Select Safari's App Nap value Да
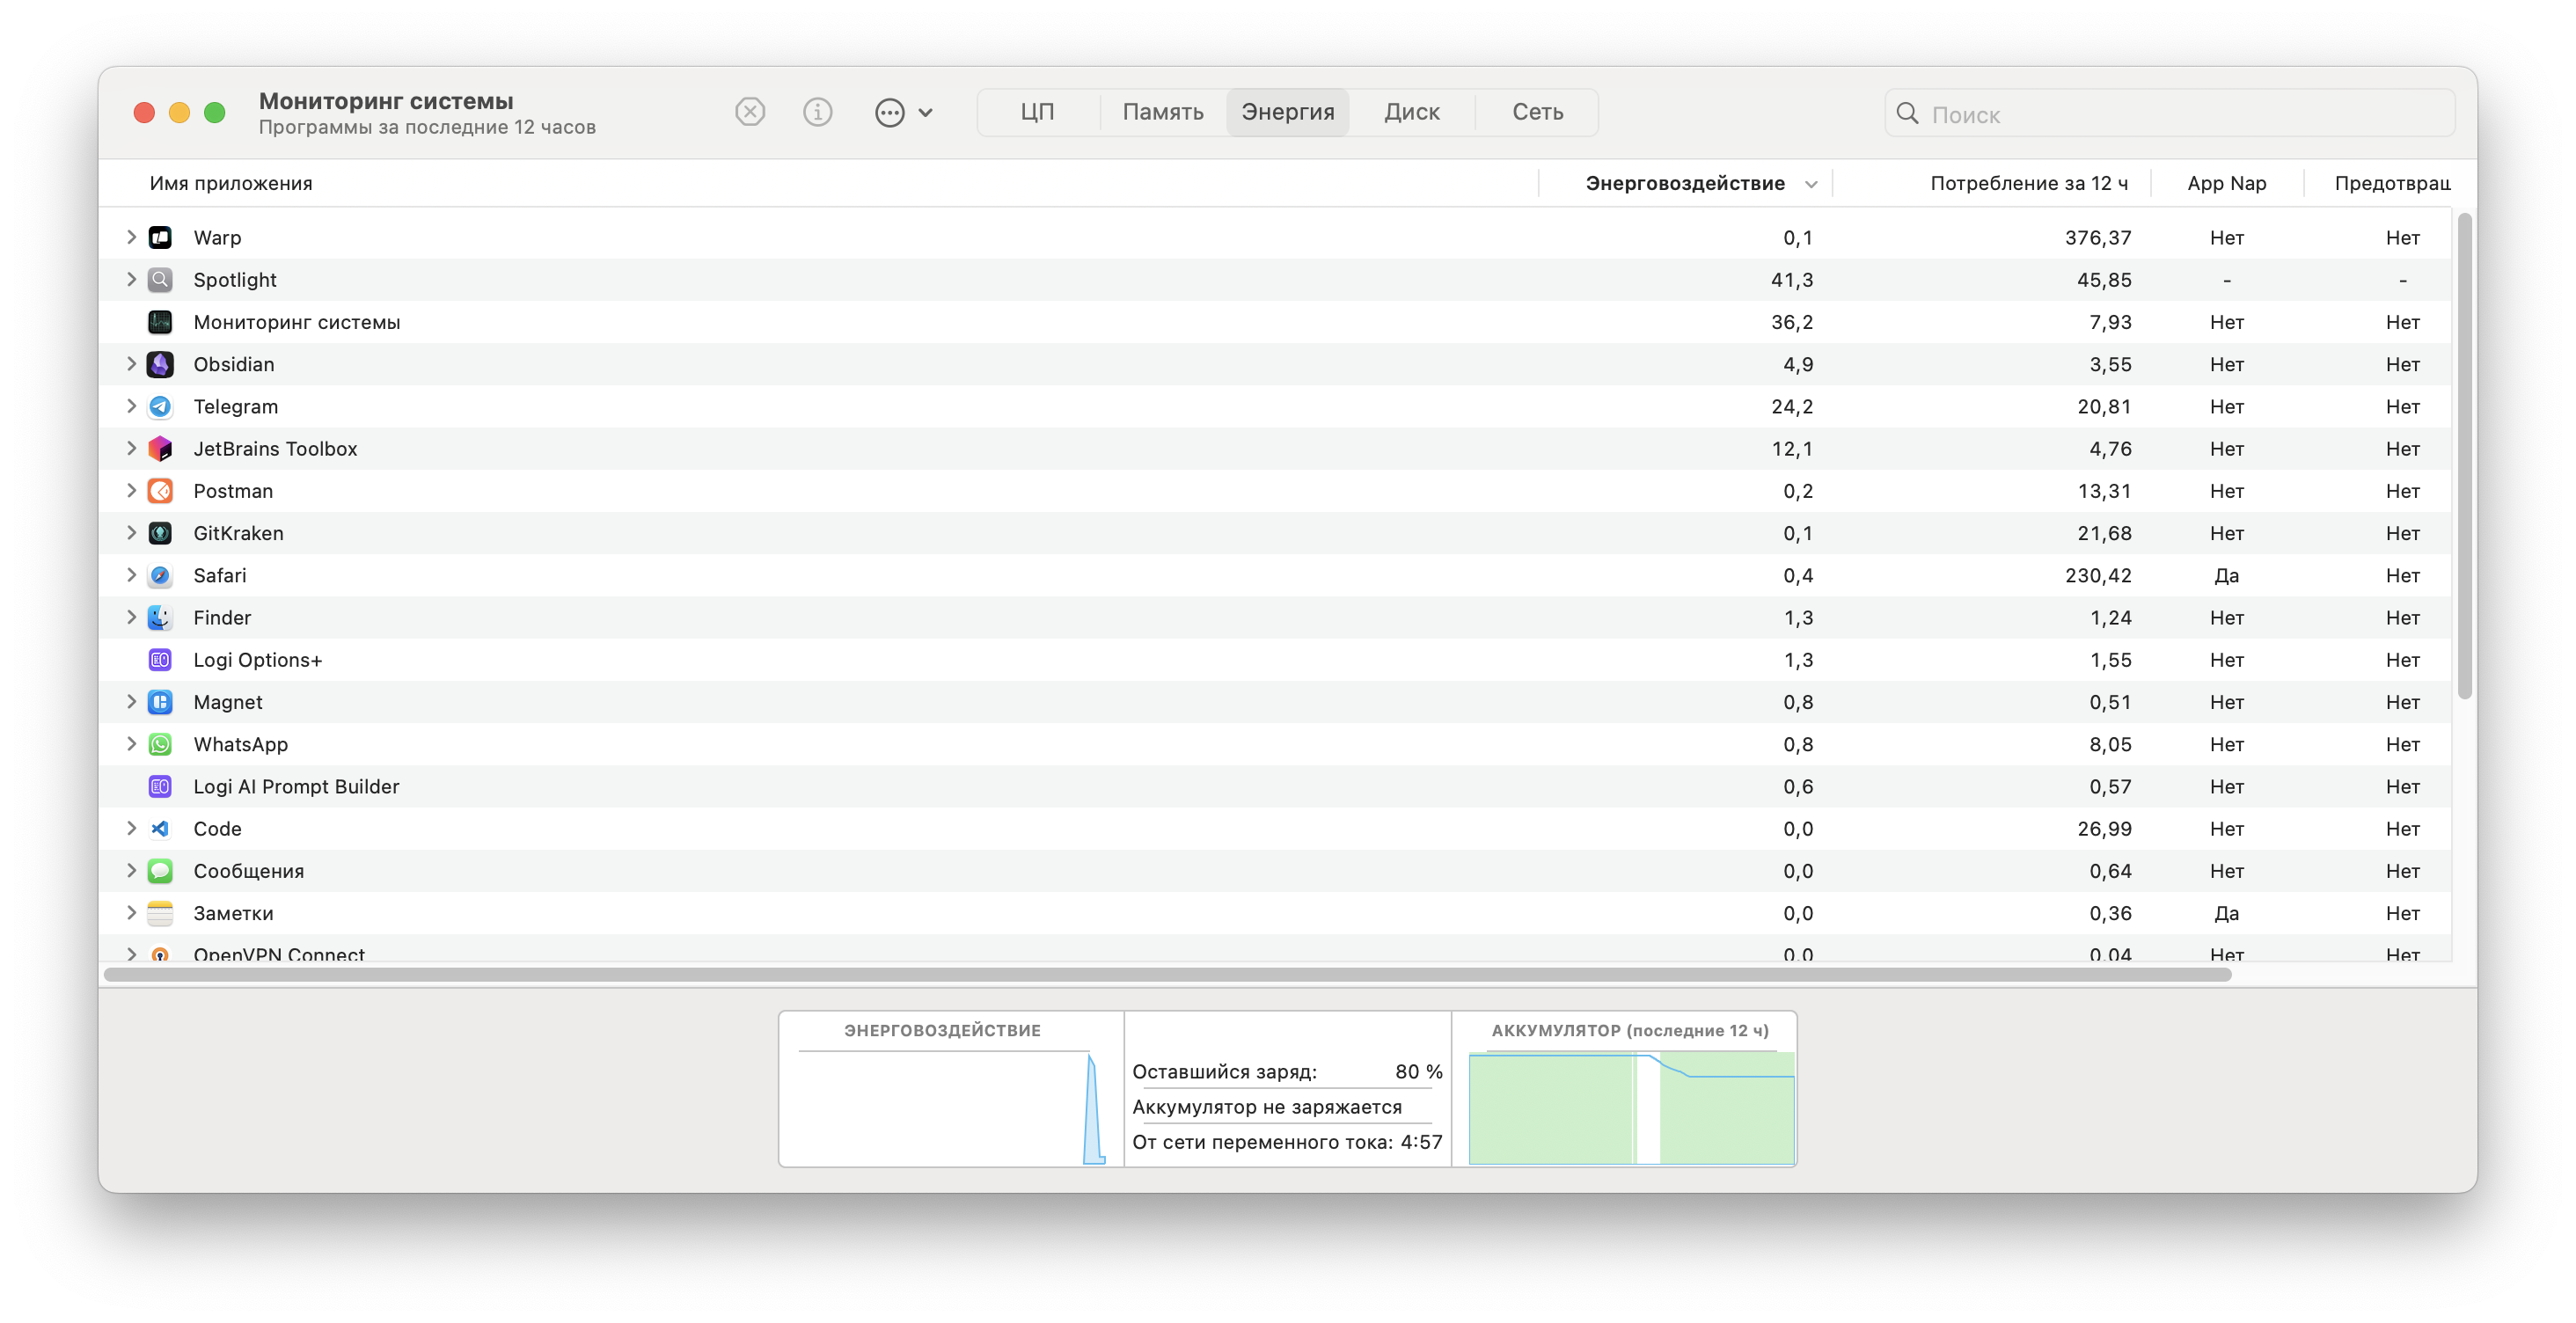Image resolution: width=2576 pixels, height=1323 pixels. [x=2226, y=575]
